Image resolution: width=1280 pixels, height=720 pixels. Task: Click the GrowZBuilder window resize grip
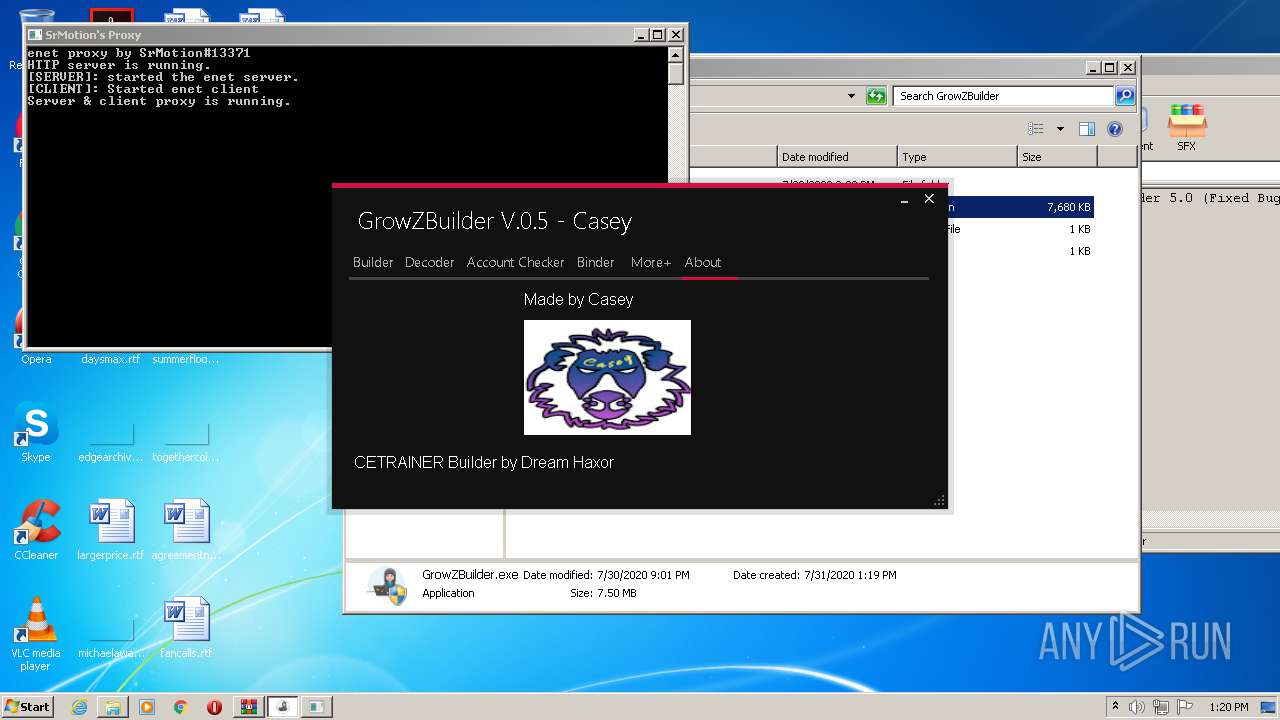coord(939,501)
